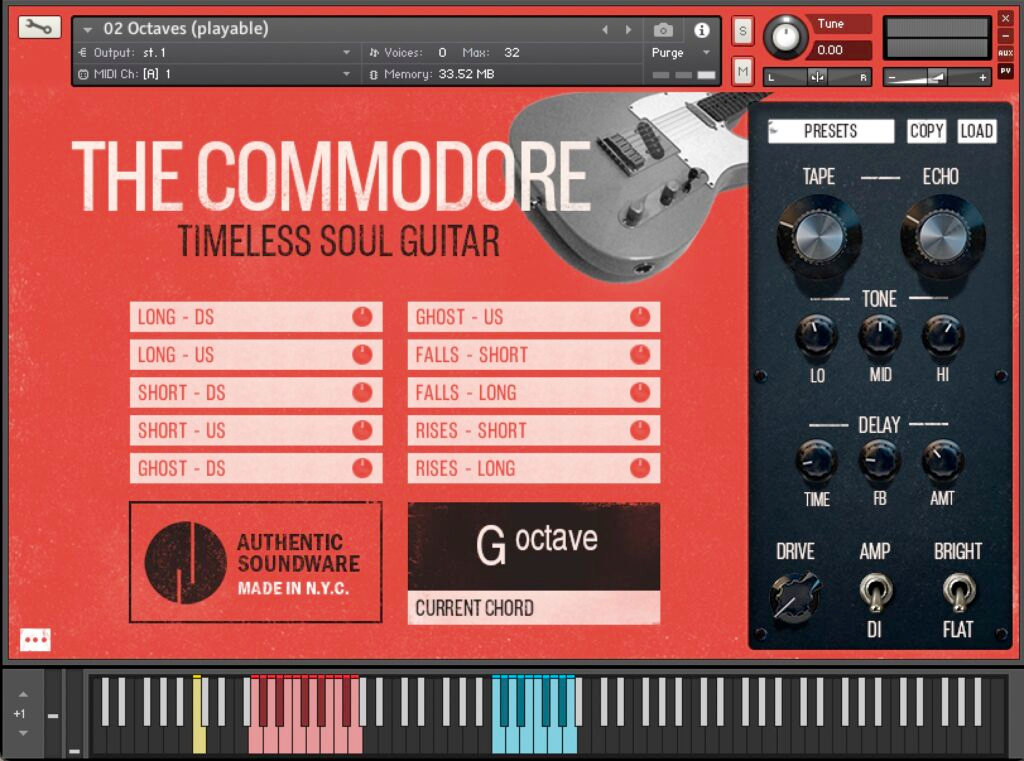This screenshot has height=761, width=1024.
Task: Click the wrench instrument edit icon
Action: pos(39,27)
